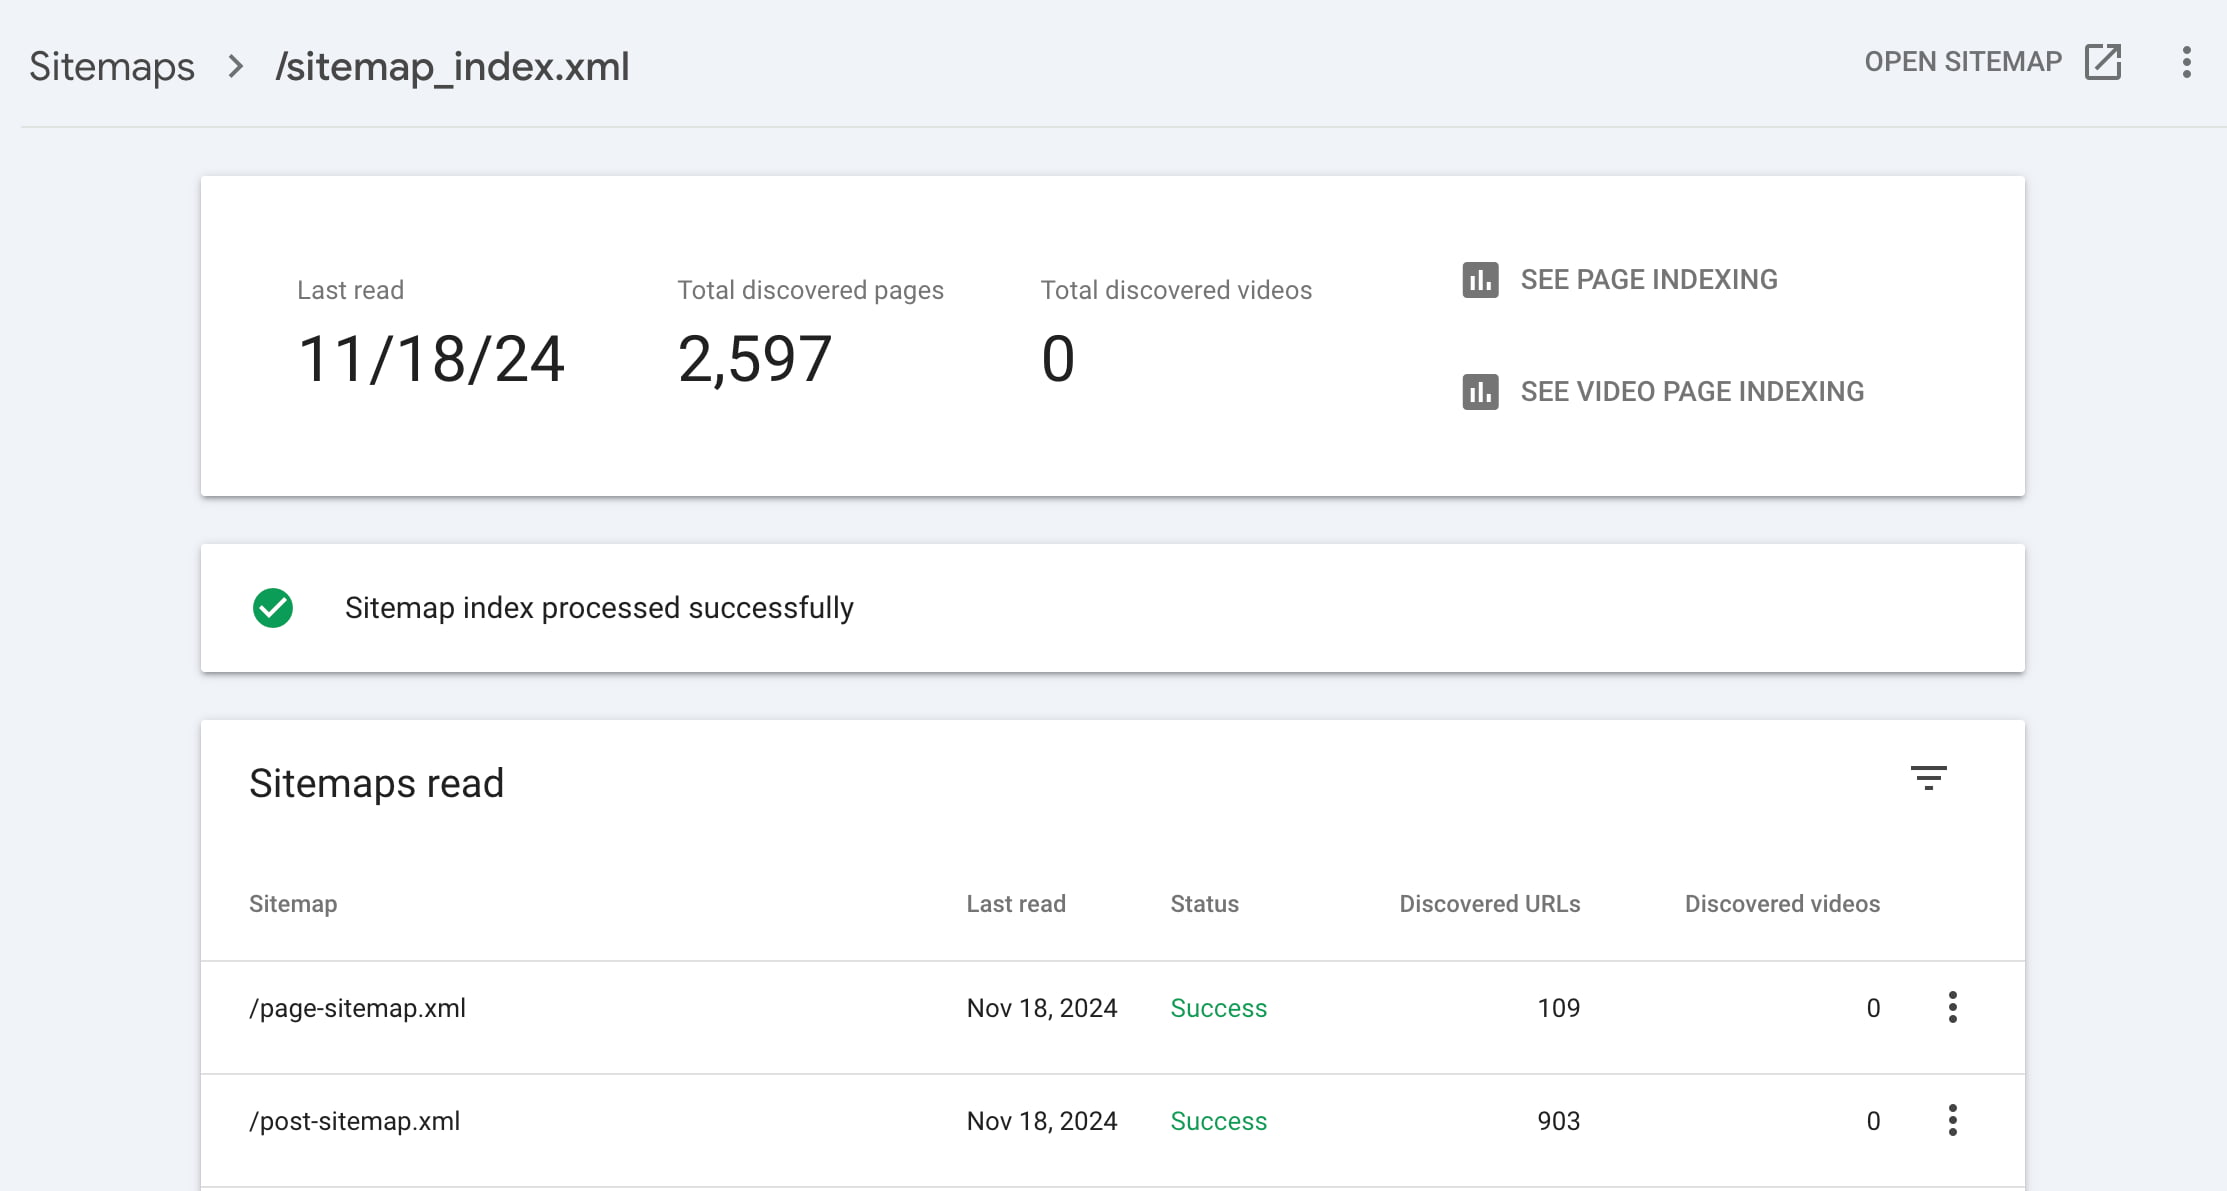The width and height of the screenshot is (2227, 1191).
Task: Click the bar chart icon beside See Video Page Indexing
Action: coord(1480,392)
